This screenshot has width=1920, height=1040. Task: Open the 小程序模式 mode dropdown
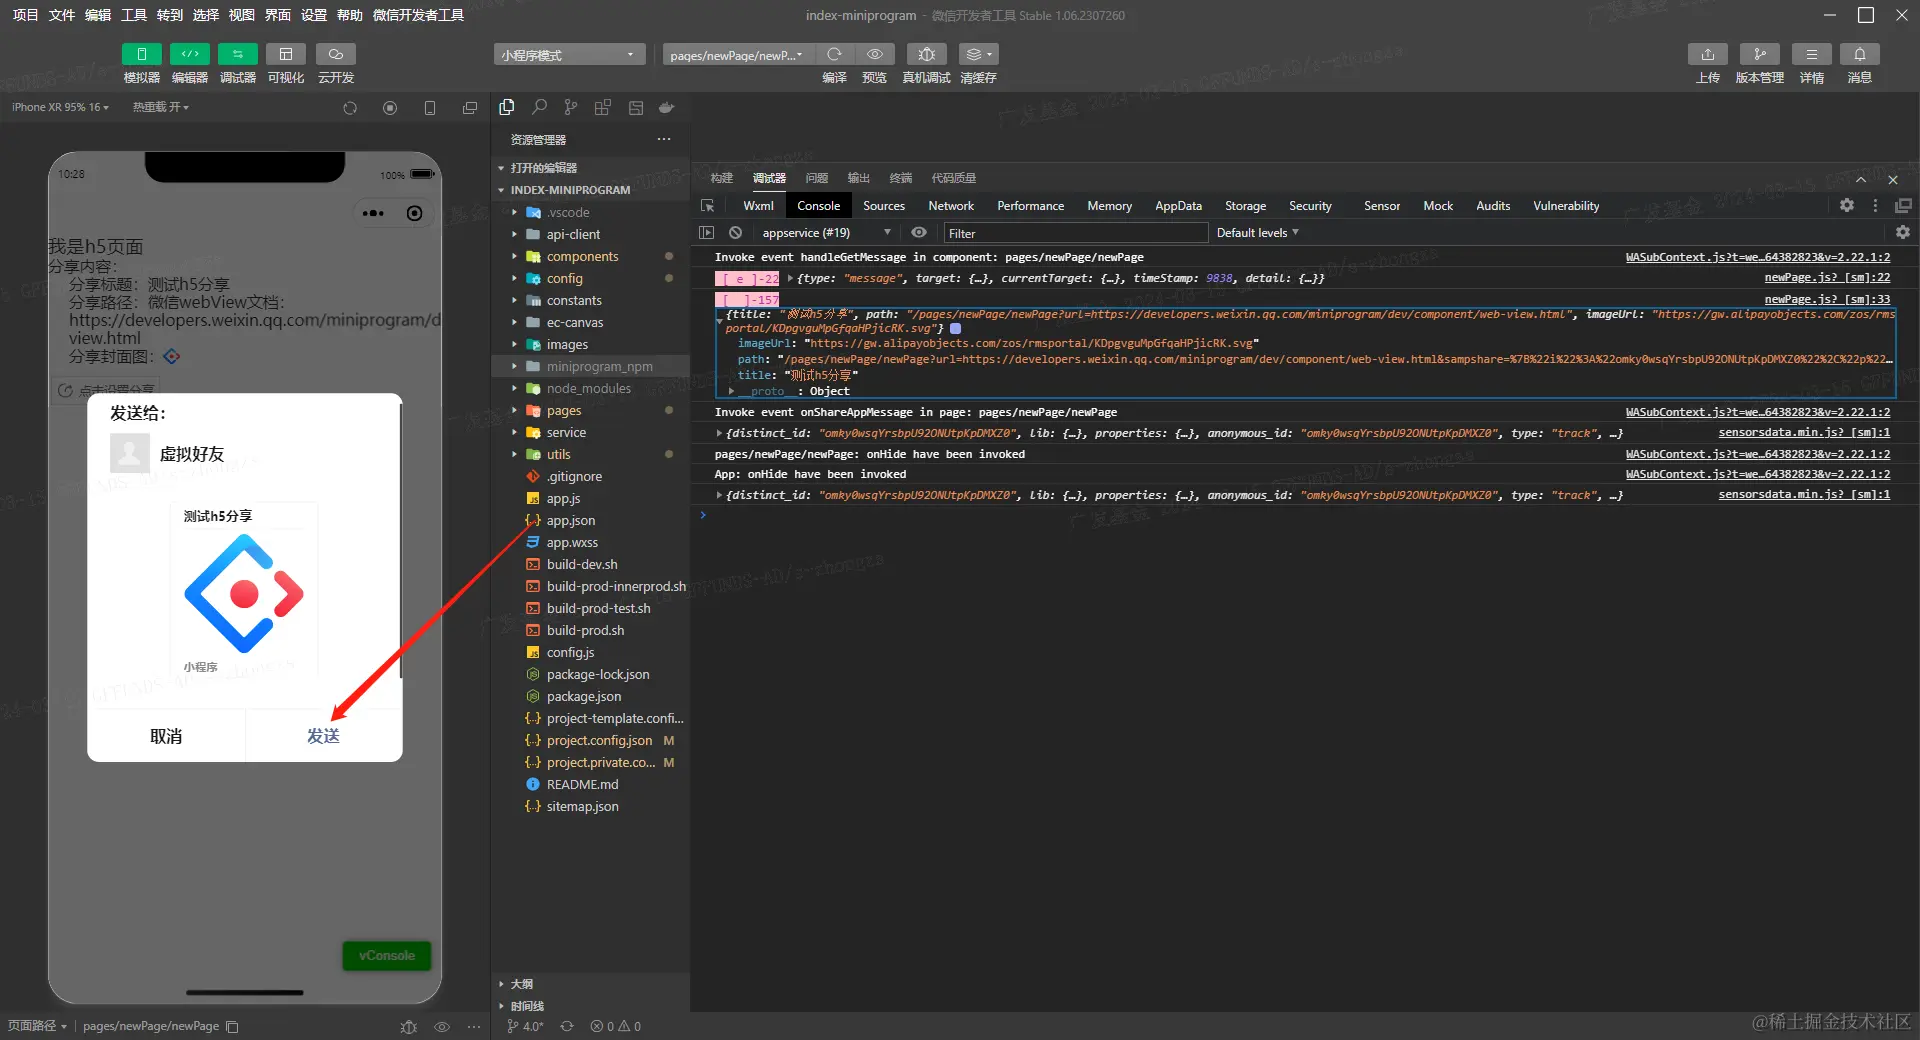point(568,55)
